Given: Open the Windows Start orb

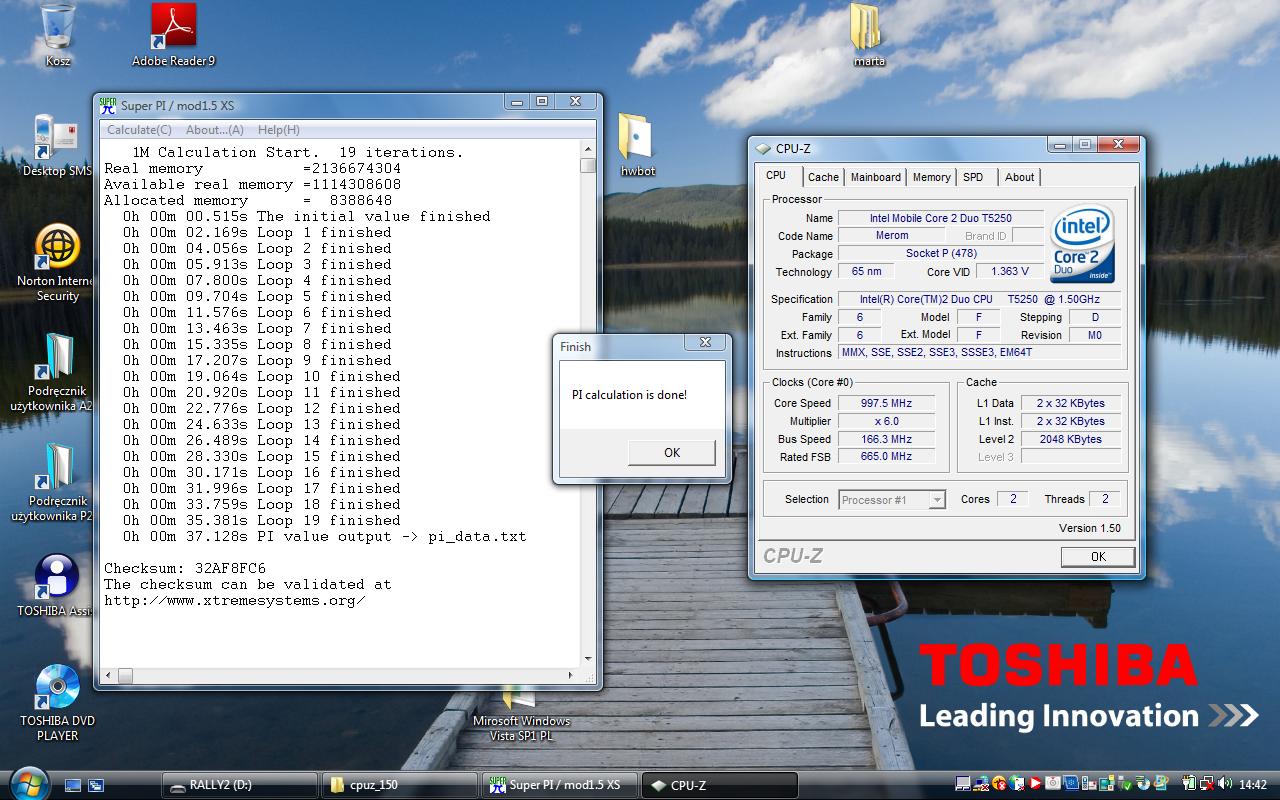Looking at the screenshot, I should point(27,784).
